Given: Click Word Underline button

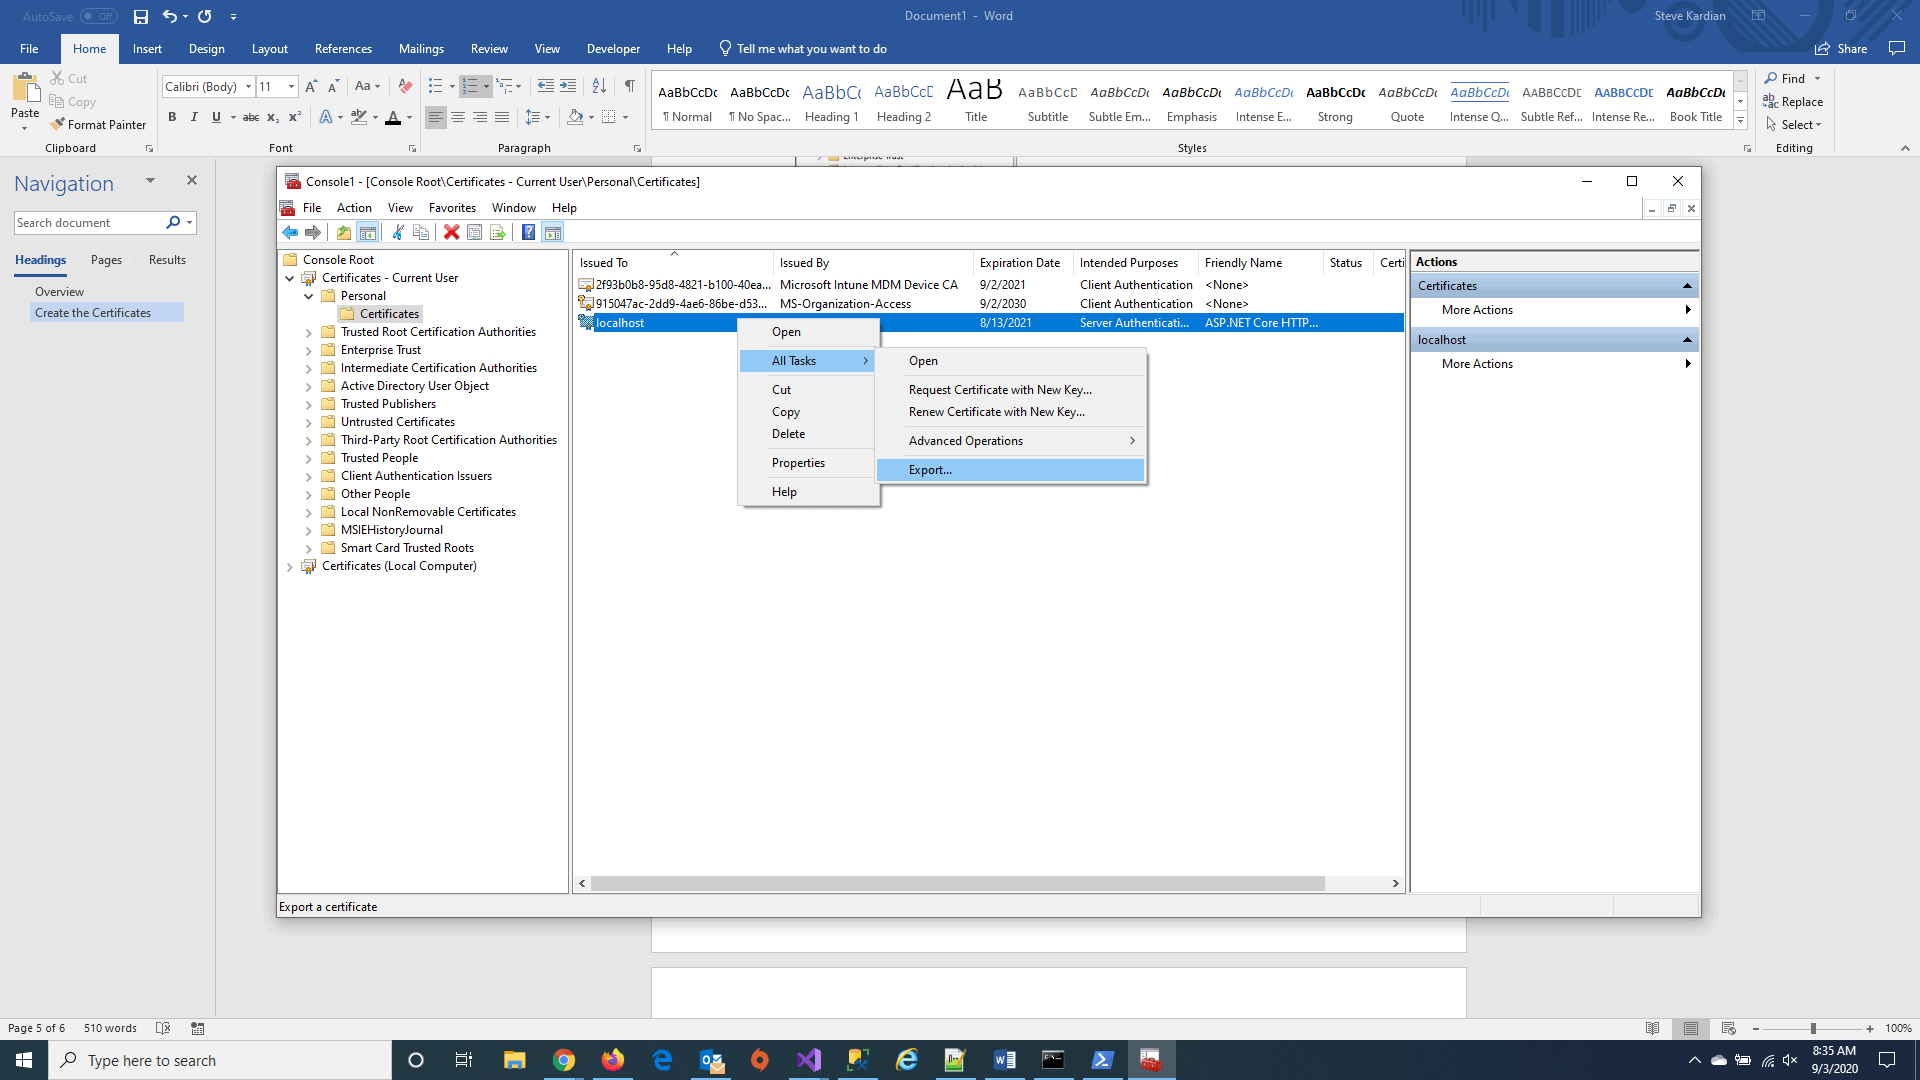Looking at the screenshot, I should coord(216,117).
